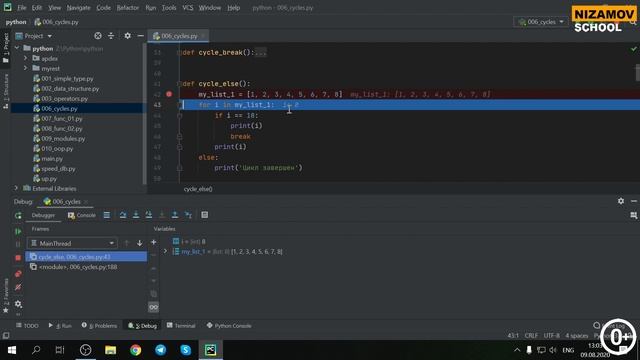Screen dimensions: 640x360
Task: Rerun the 006_cycles debug session
Action: (18, 216)
